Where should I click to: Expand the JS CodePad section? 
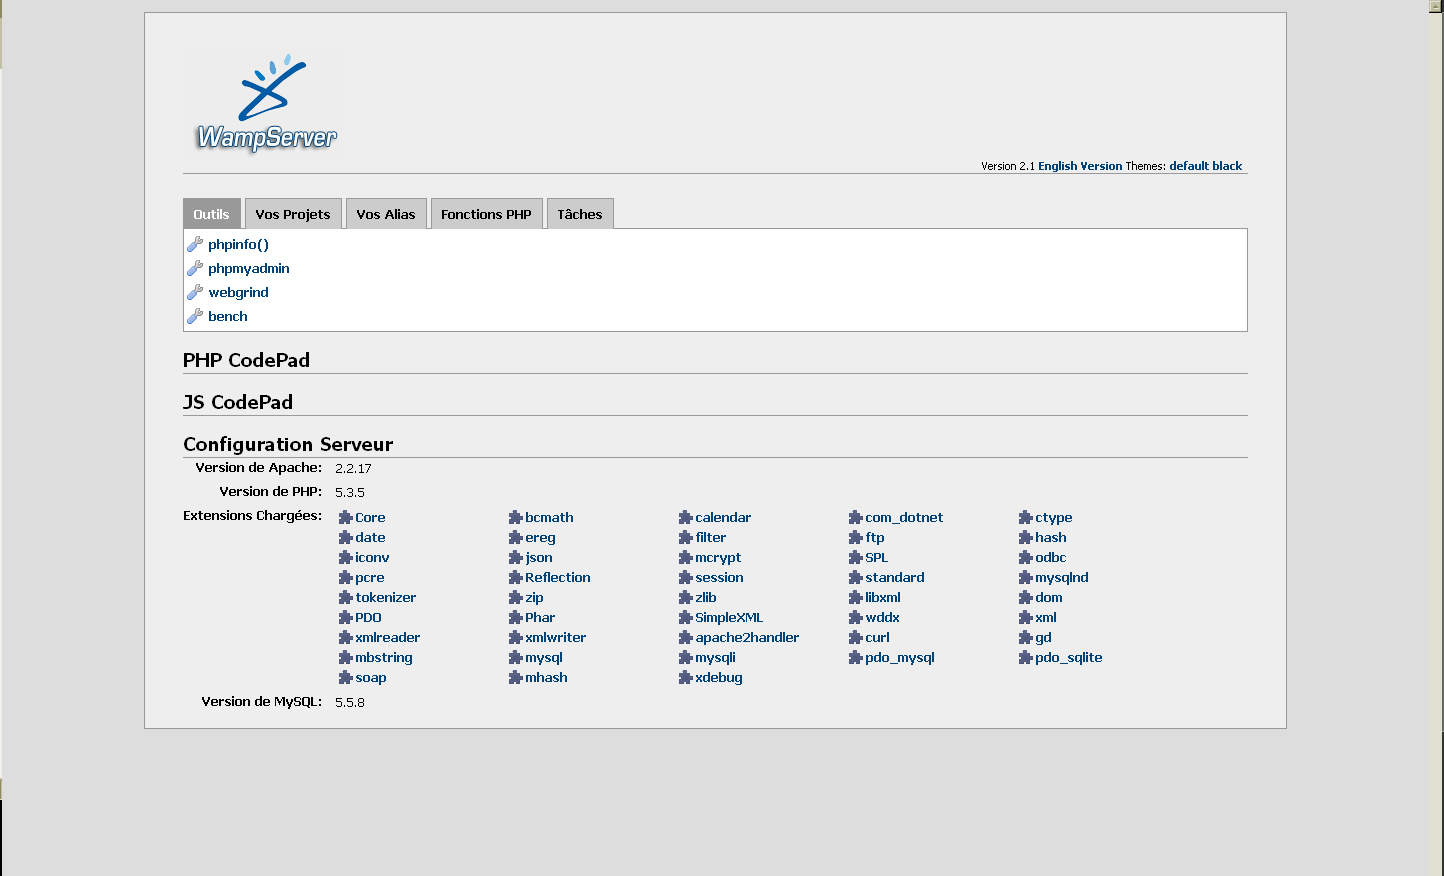click(238, 402)
